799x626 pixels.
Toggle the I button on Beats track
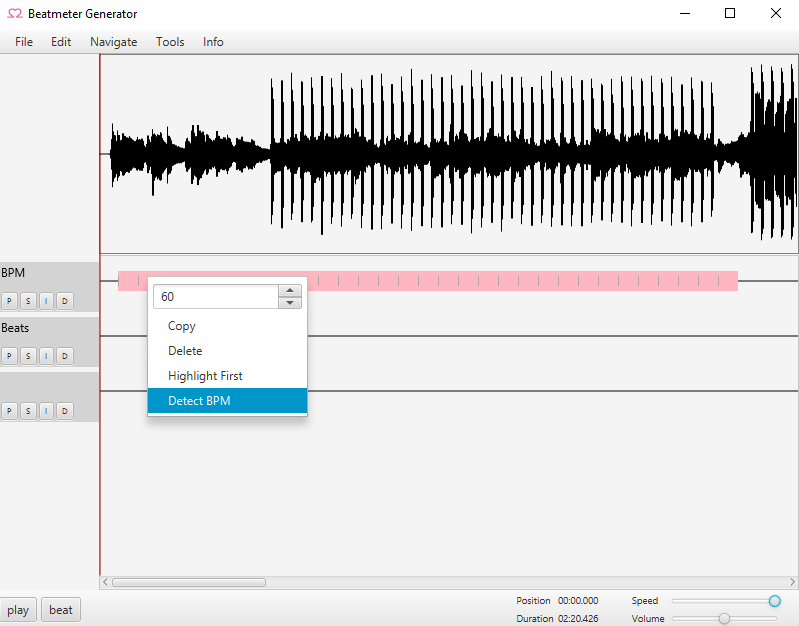click(x=46, y=356)
